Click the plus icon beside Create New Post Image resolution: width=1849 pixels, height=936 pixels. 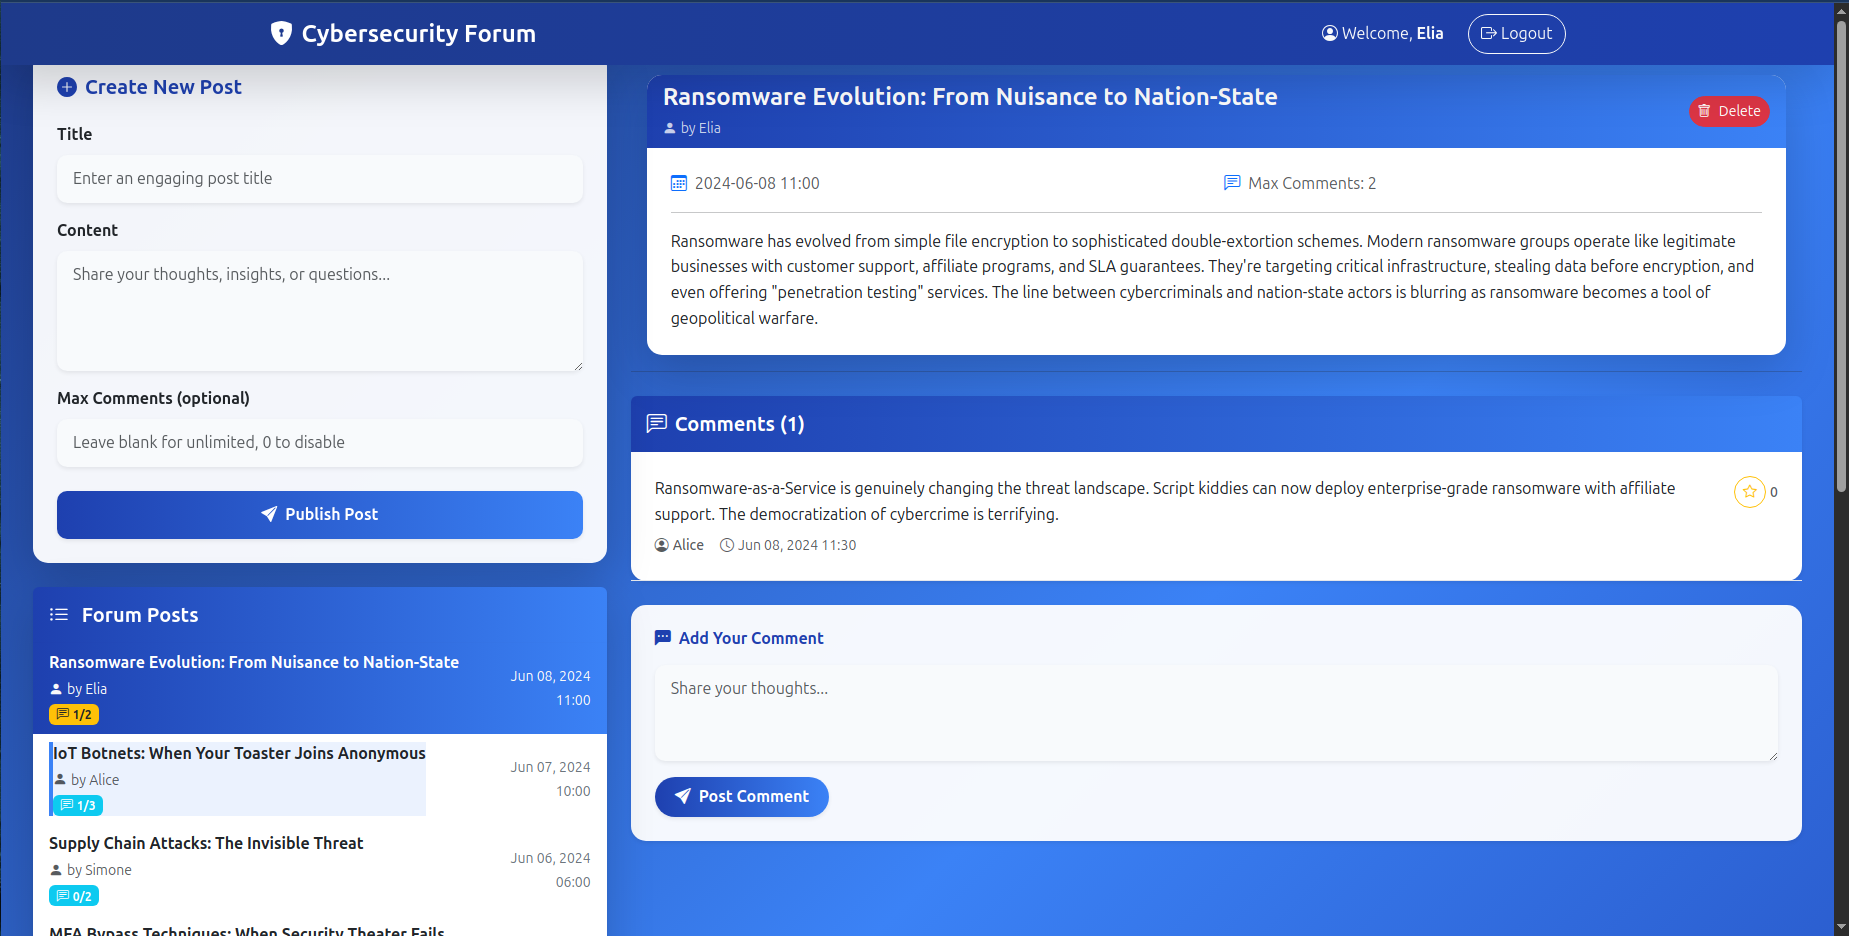[x=67, y=87]
